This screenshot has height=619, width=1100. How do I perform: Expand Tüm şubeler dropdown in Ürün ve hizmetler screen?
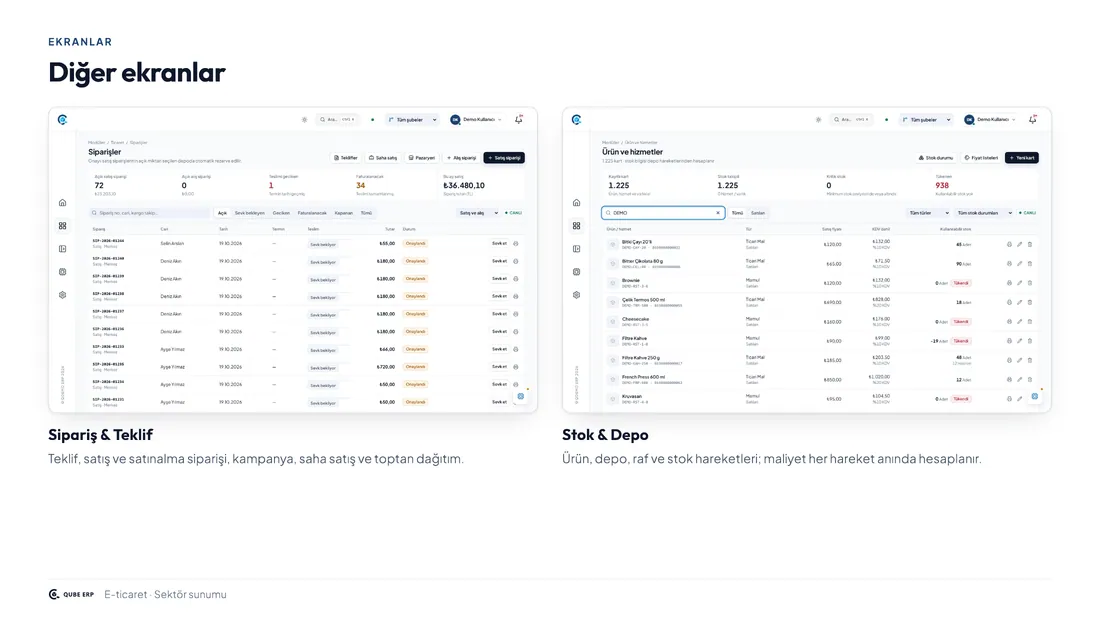pyautogui.click(x=926, y=119)
